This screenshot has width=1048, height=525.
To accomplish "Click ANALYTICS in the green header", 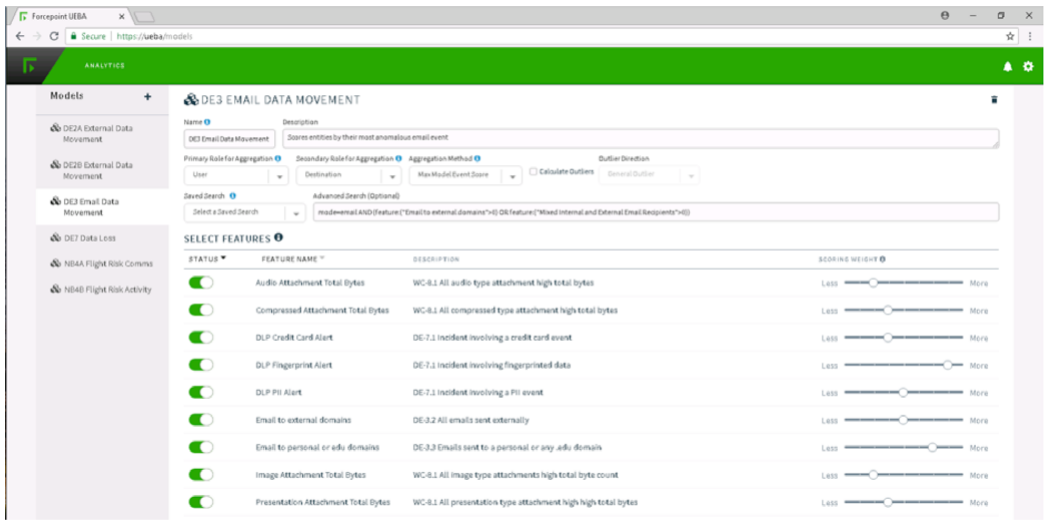I will click(x=104, y=66).
